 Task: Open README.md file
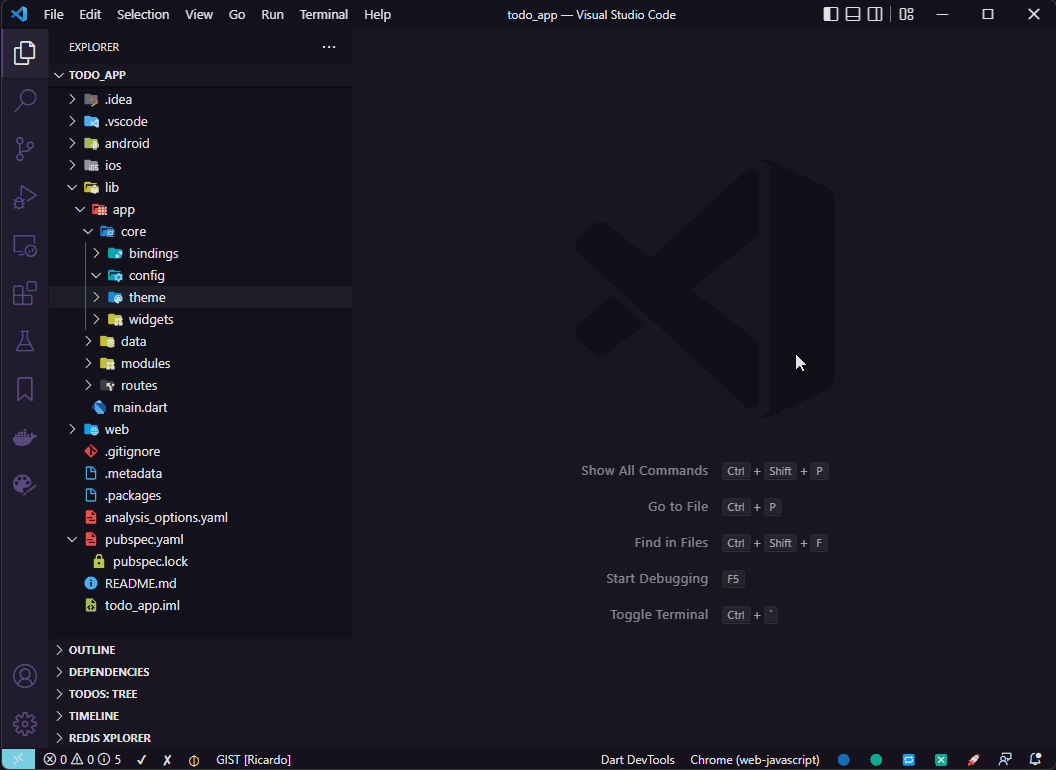tap(201, 583)
